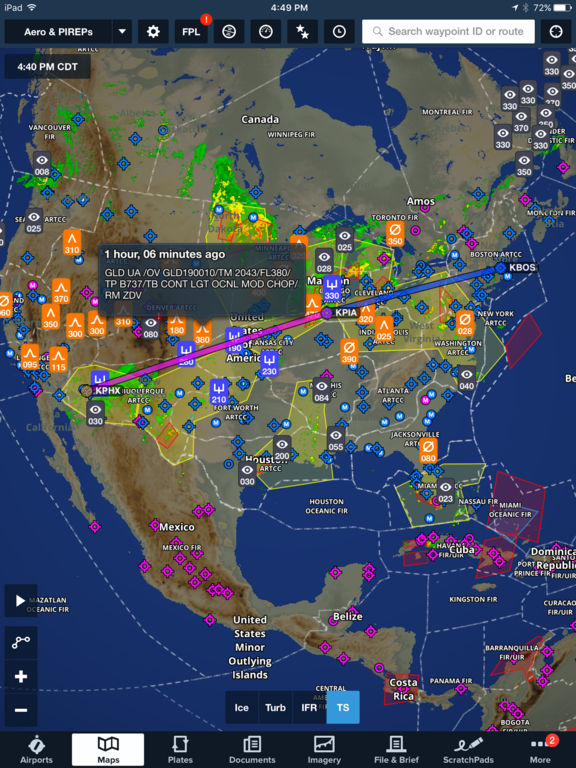Open the globe overlay icon in toolbar
576x768 pixels.
click(229, 32)
